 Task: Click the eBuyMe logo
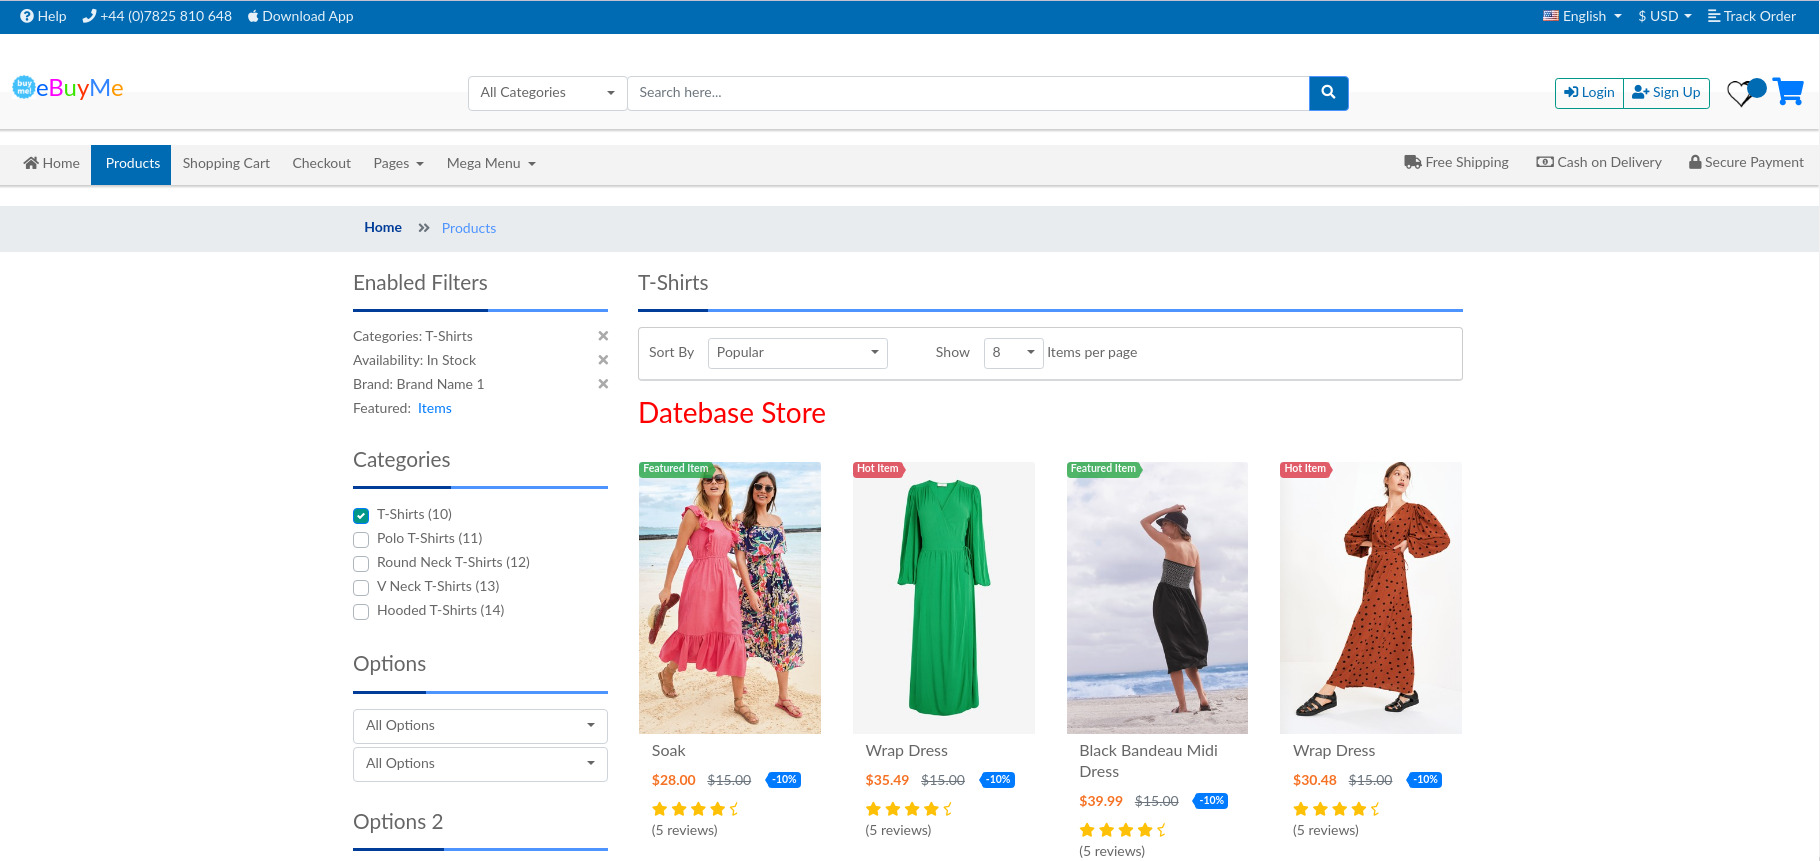[x=68, y=88]
